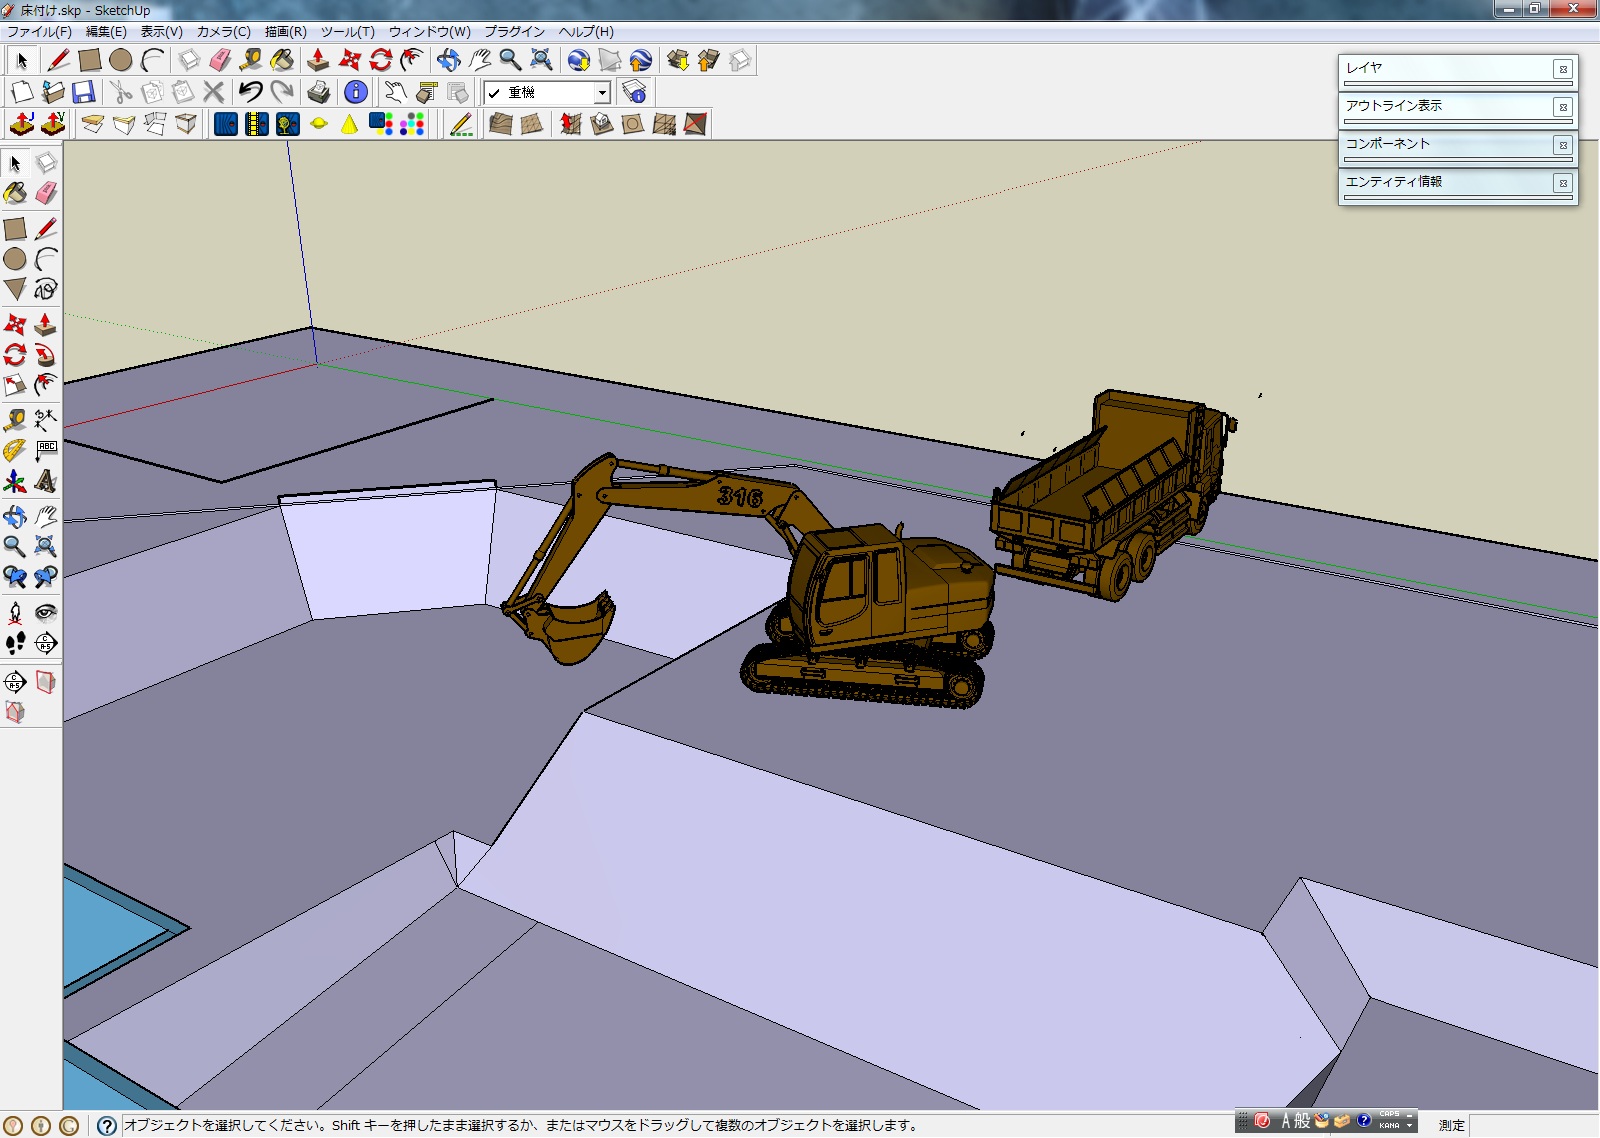Click the Model Info blue icon
This screenshot has width=1600, height=1138.
pyautogui.click(x=355, y=92)
